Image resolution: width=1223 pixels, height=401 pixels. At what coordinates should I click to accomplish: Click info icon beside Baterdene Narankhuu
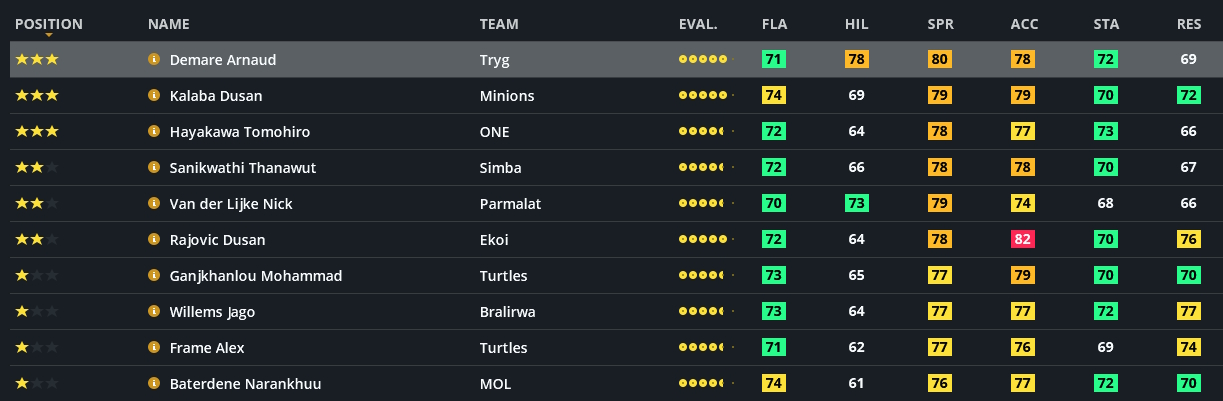pyautogui.click(x=154, y=384)
